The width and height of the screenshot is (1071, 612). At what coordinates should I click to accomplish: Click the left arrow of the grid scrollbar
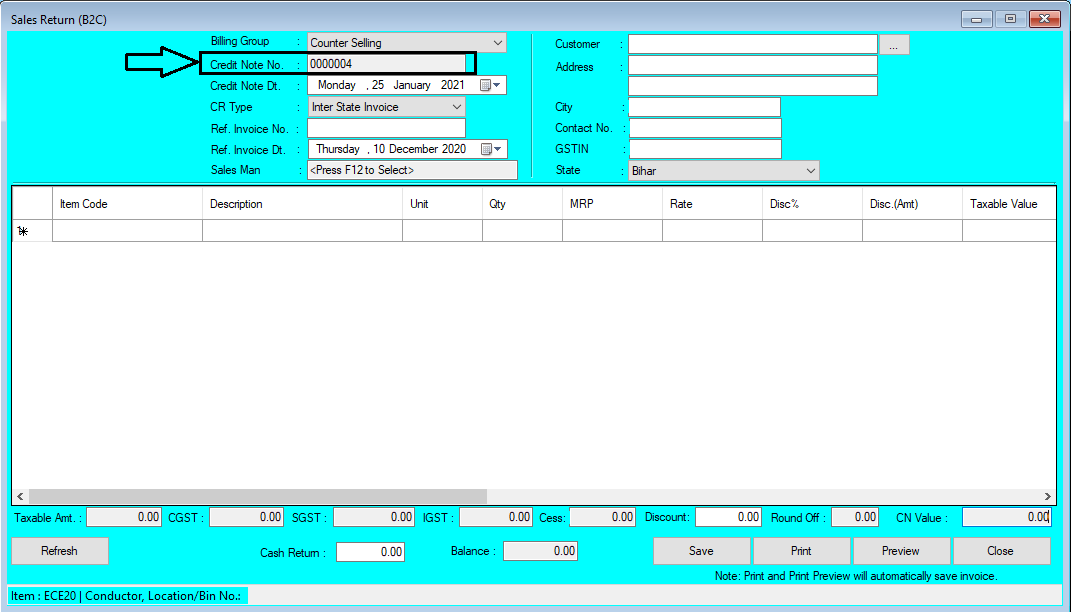(20, 496)
